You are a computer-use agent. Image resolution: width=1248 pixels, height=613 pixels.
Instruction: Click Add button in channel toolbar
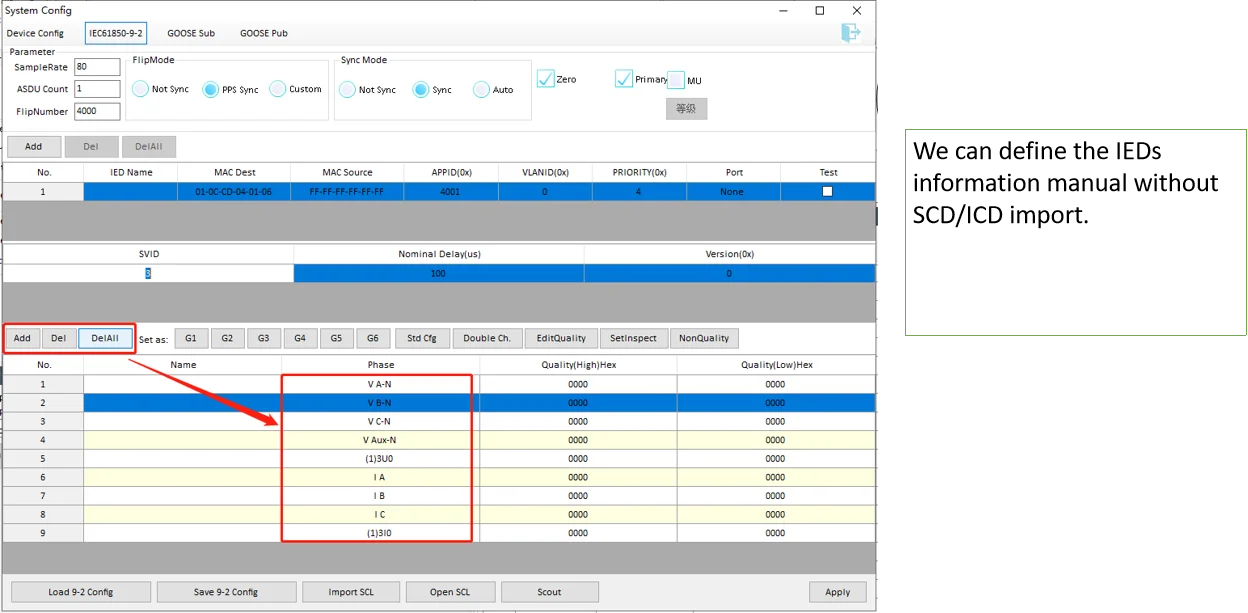22,338
